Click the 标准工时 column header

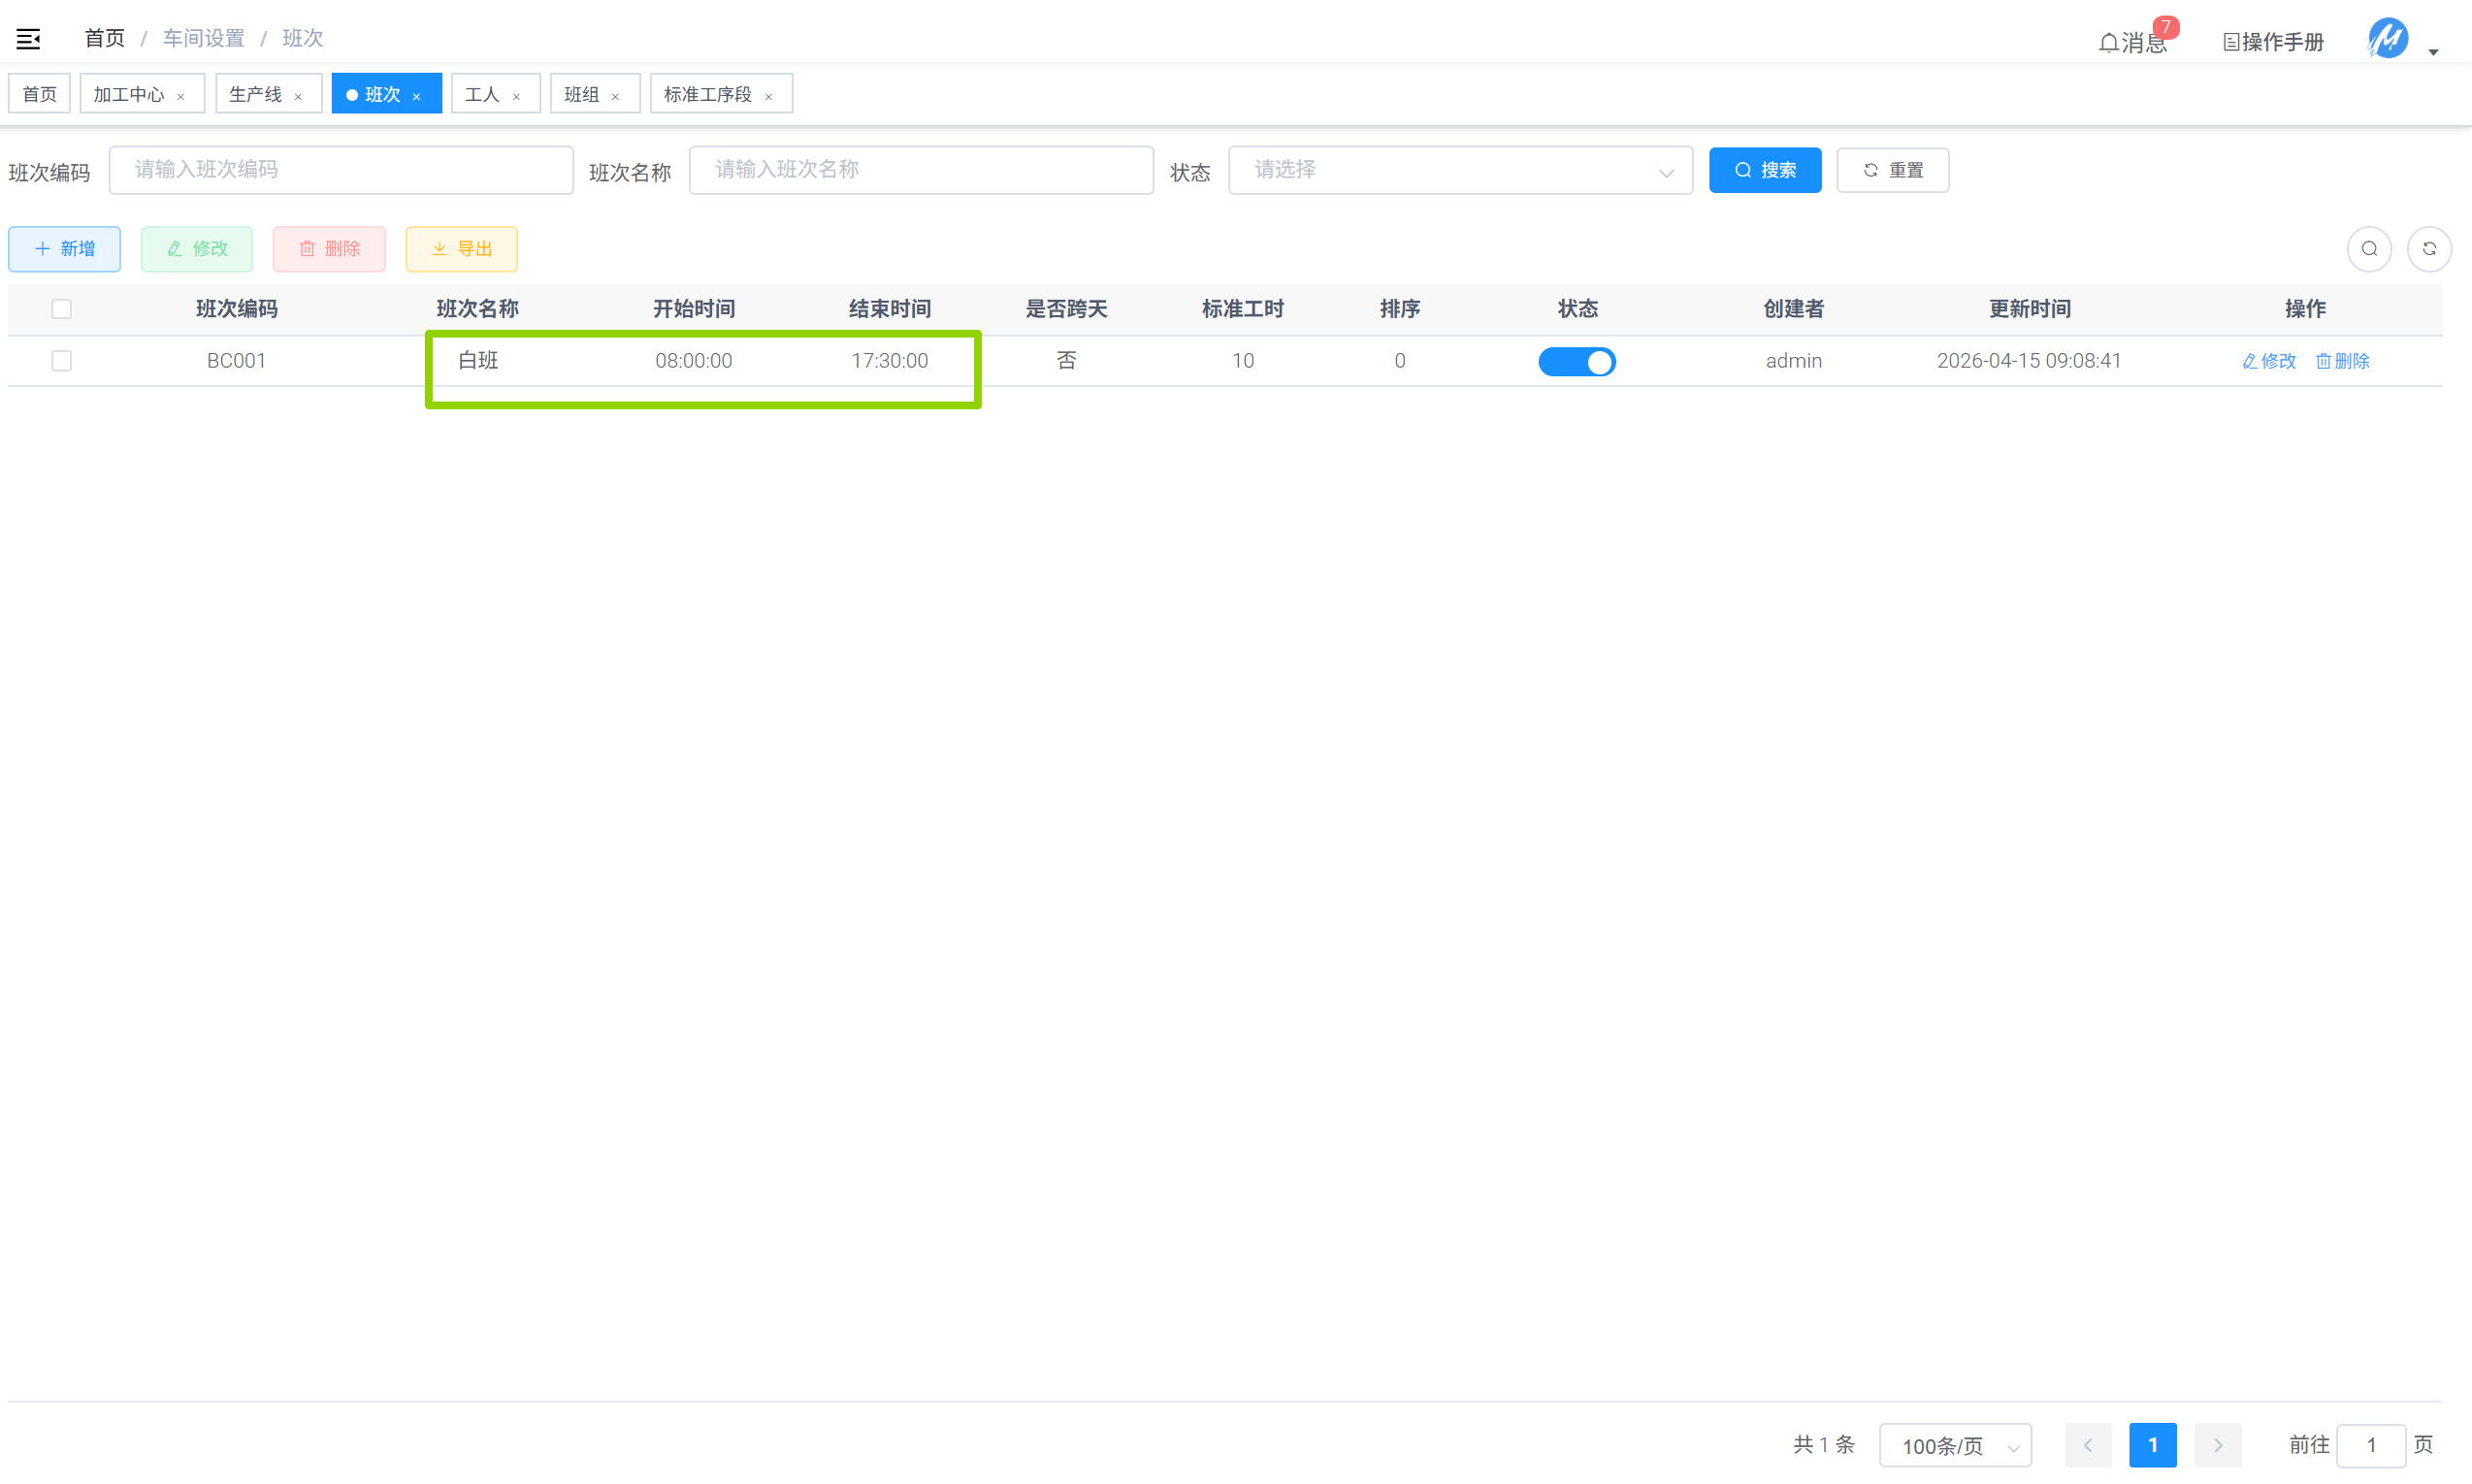click(1243, 309)
